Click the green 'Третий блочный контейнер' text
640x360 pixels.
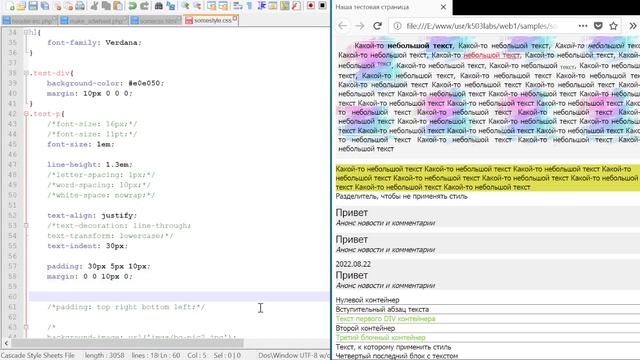coord(380,338)
